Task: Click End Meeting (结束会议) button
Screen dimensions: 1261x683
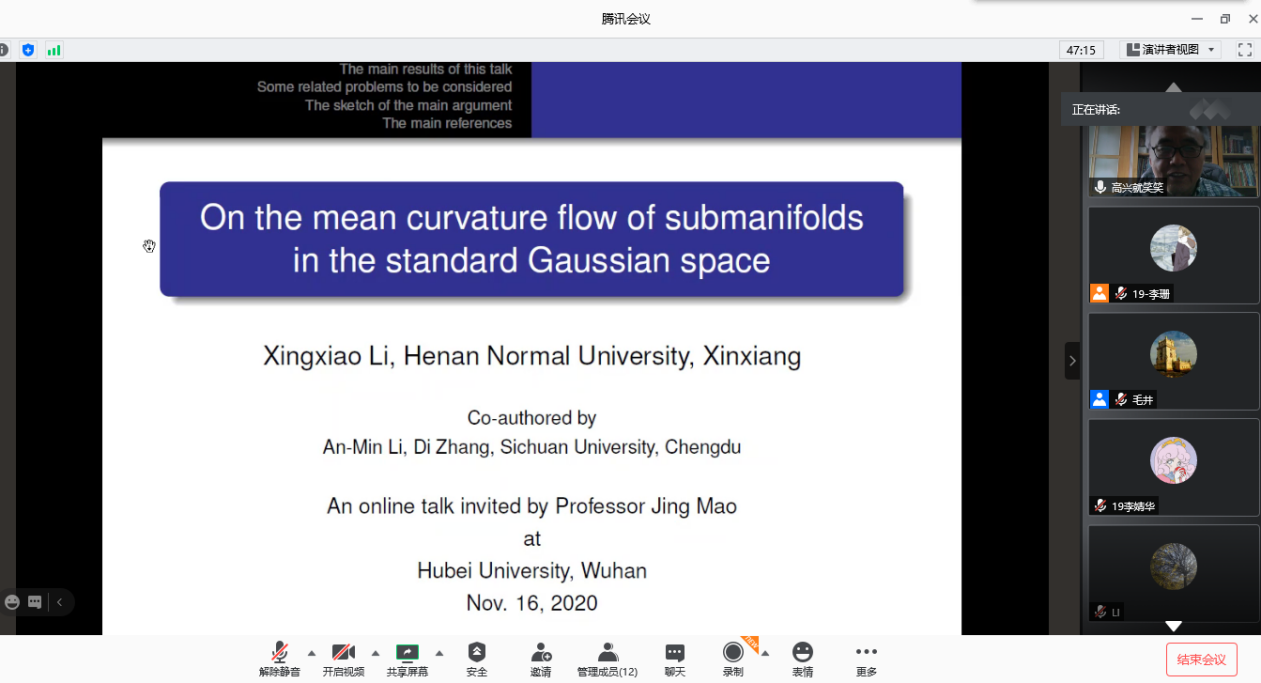Action: pos(1201,660)
